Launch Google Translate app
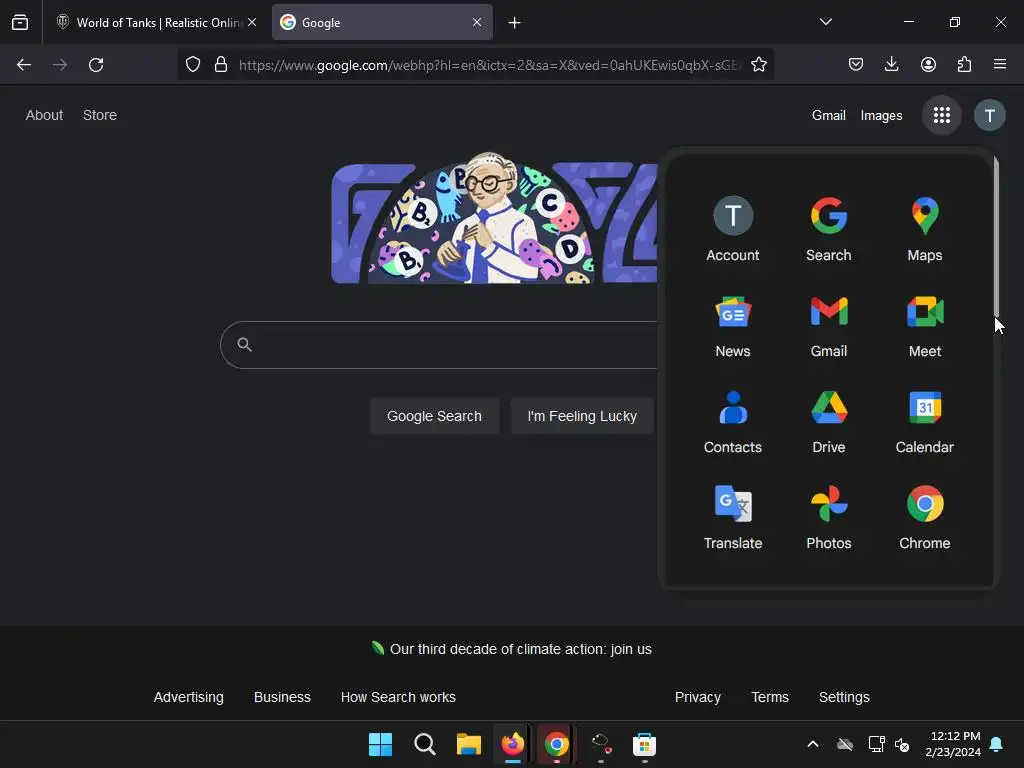 (x=733, y=517)
